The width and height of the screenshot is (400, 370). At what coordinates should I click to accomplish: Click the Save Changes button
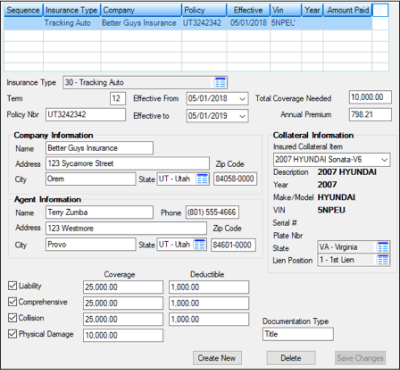(x=360, y=358)
